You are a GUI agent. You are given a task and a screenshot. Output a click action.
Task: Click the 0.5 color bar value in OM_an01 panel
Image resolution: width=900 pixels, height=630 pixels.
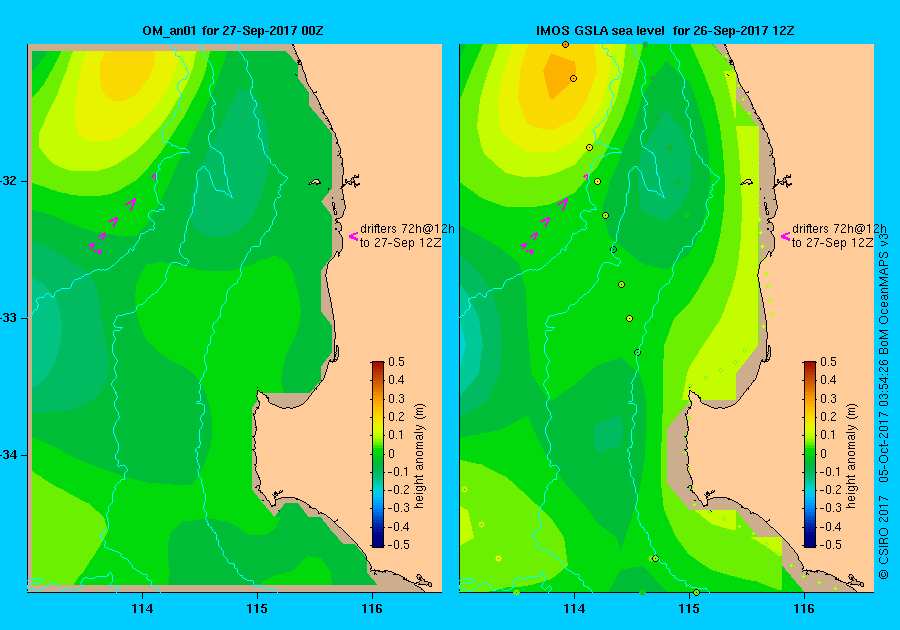point(397,362)
